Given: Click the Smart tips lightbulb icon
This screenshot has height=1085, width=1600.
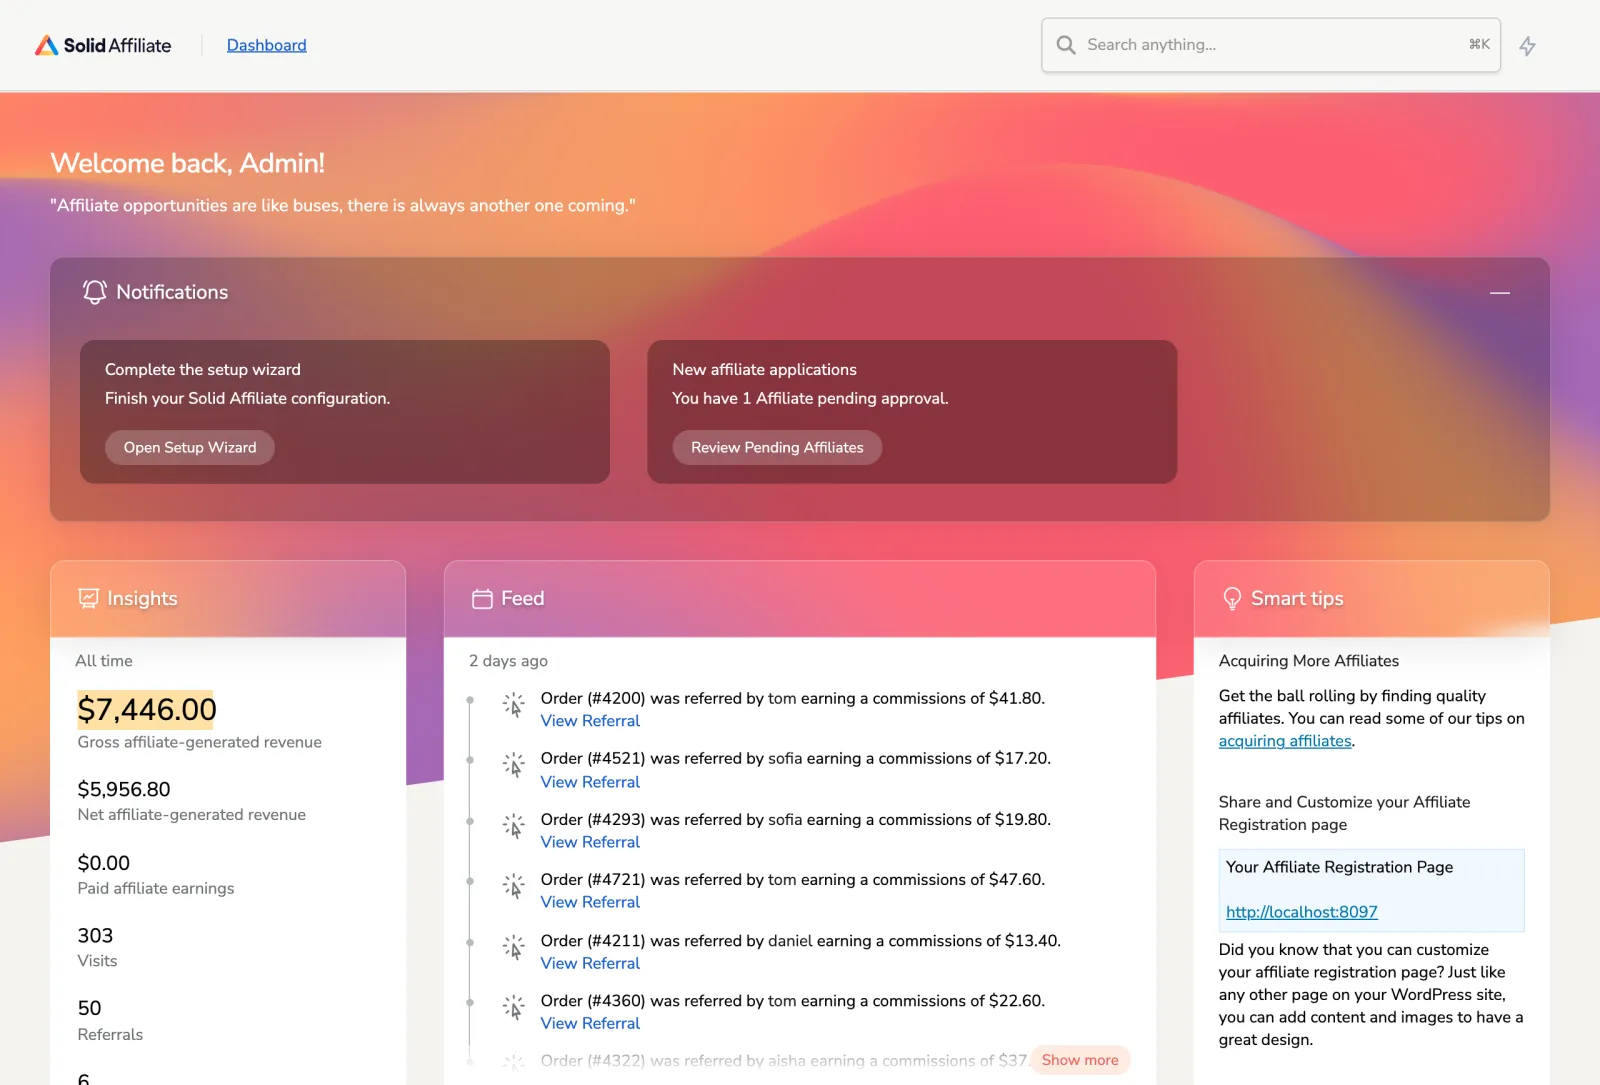Looking at the screenshot, I should 1232,598.
